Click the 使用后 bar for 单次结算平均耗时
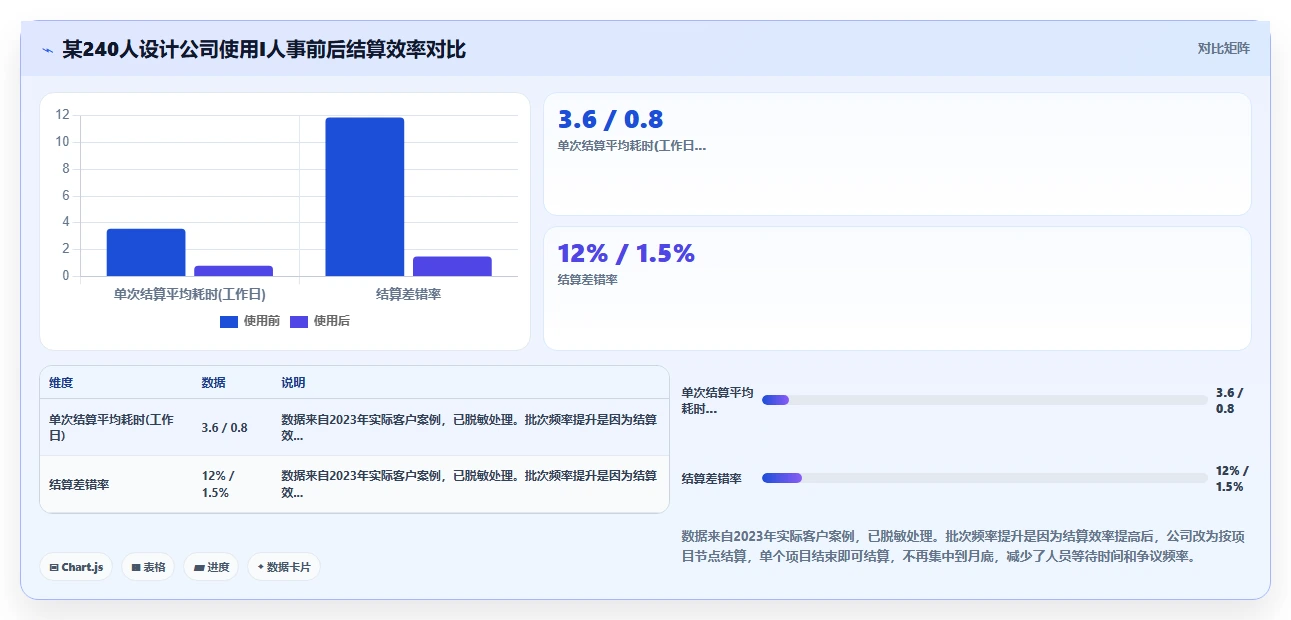 coord(233,271)
